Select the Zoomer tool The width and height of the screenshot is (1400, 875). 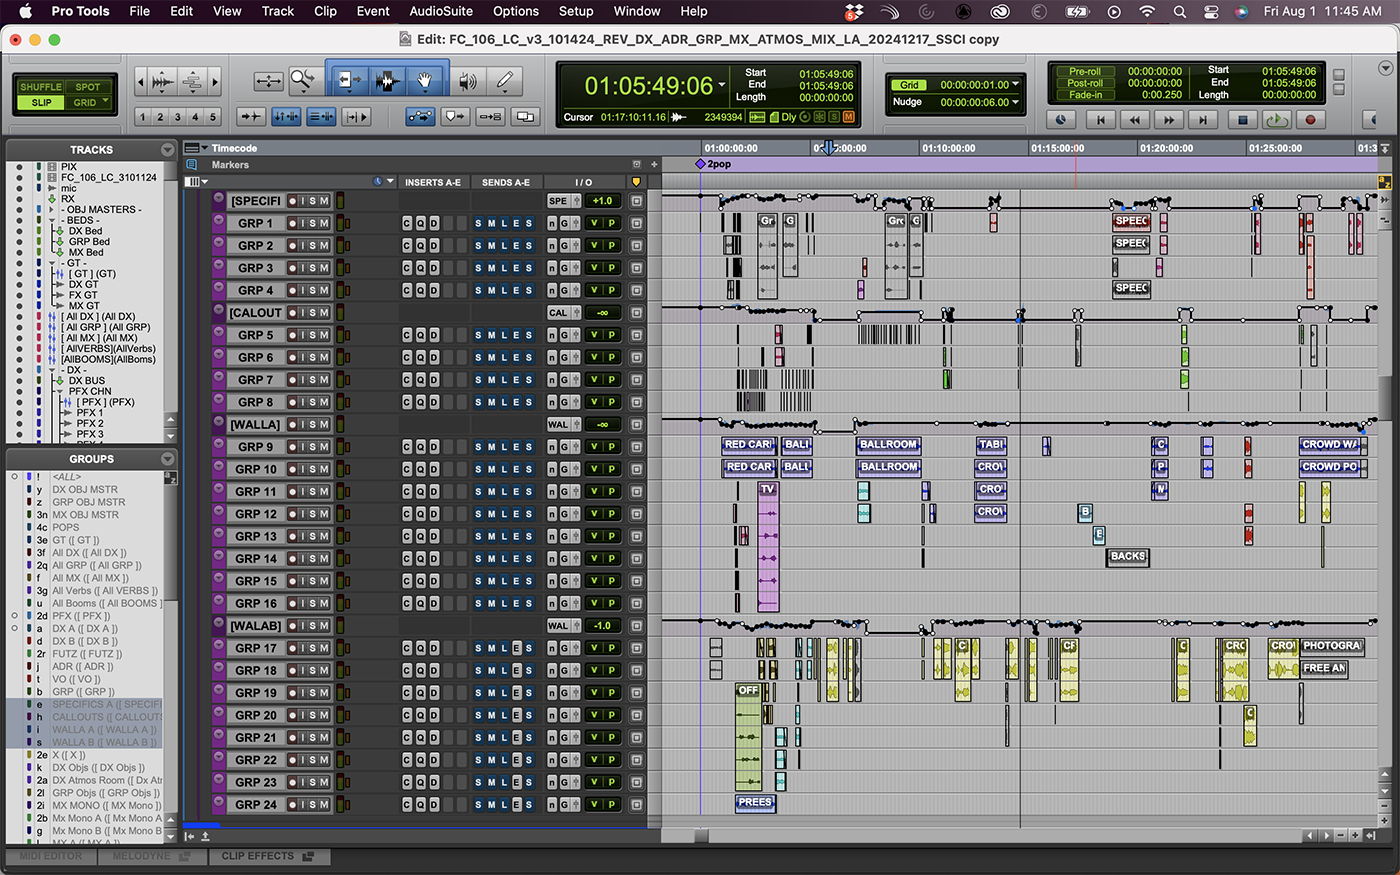(302, 81)
